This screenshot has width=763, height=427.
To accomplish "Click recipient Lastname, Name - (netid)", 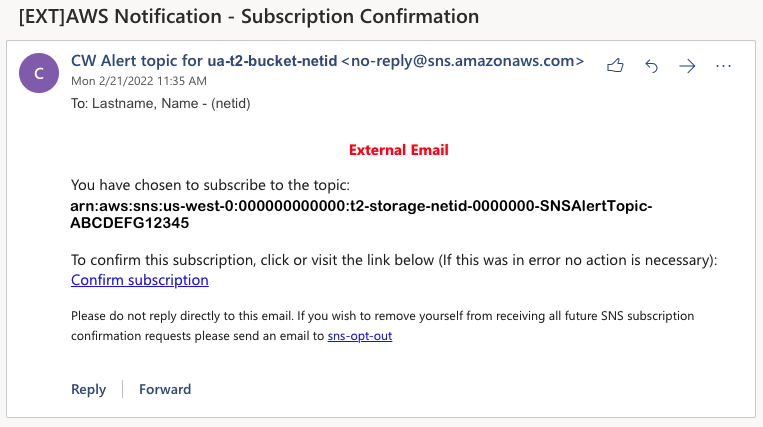I will click(161, 104).
